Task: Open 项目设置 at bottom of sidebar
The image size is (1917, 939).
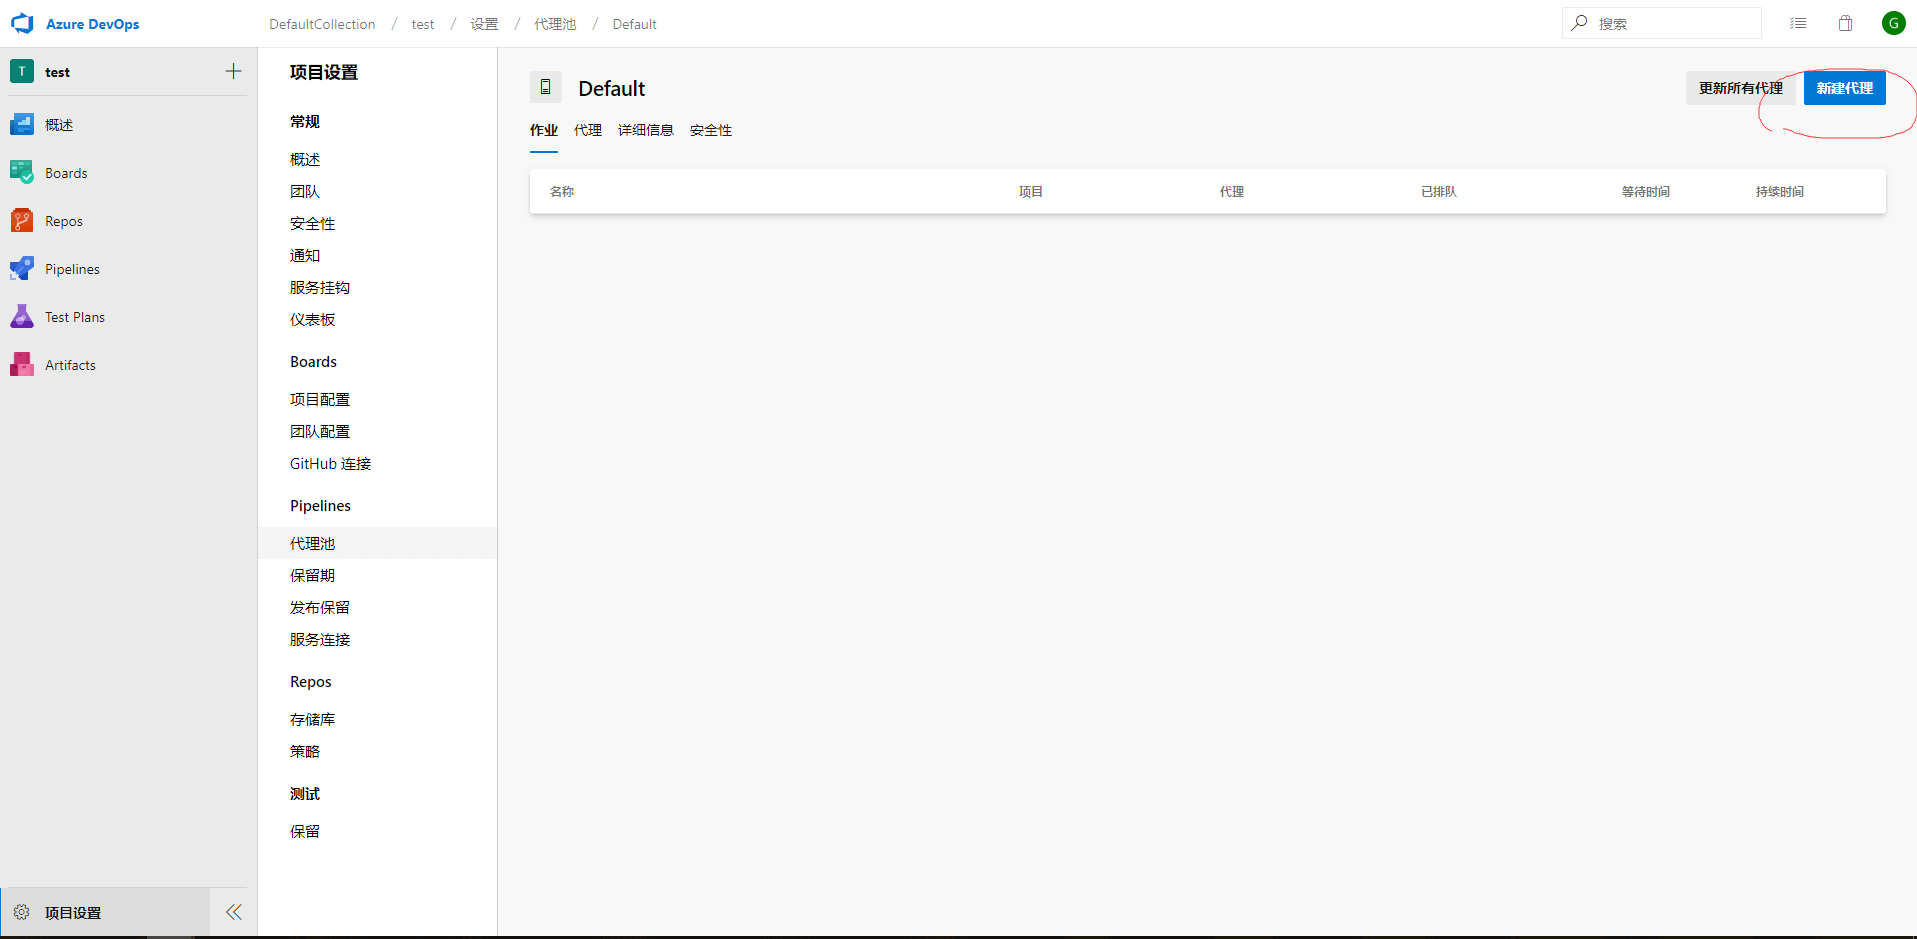Action: 73,913
